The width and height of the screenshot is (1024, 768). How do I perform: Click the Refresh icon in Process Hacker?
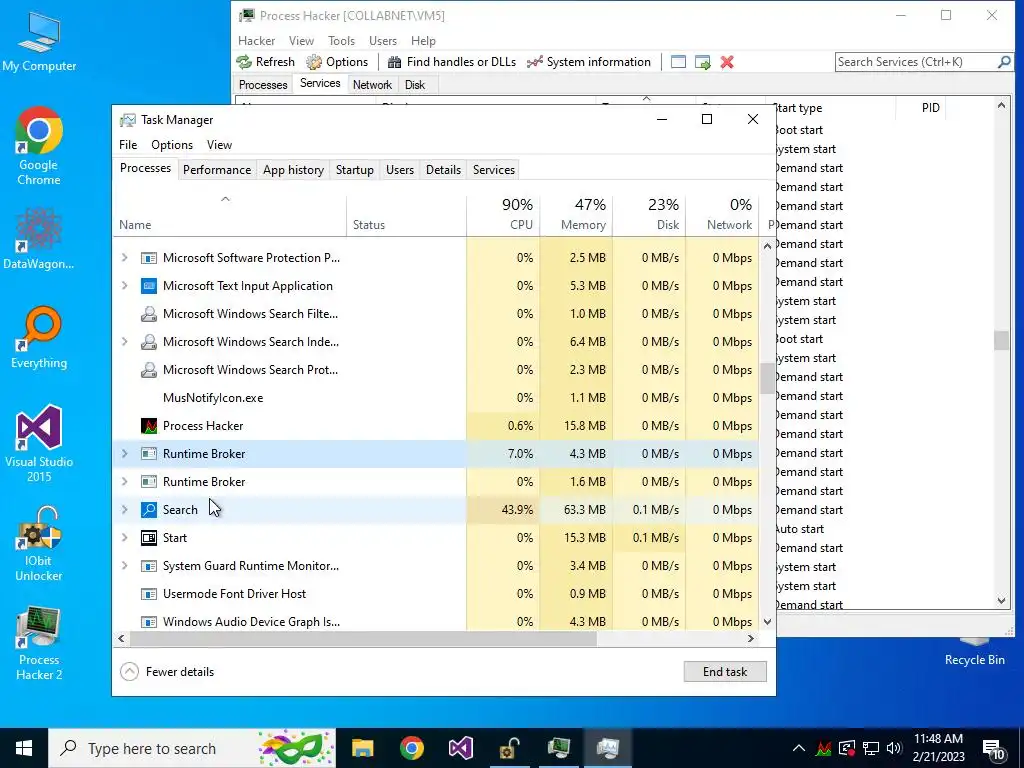(x=244, y=62)
